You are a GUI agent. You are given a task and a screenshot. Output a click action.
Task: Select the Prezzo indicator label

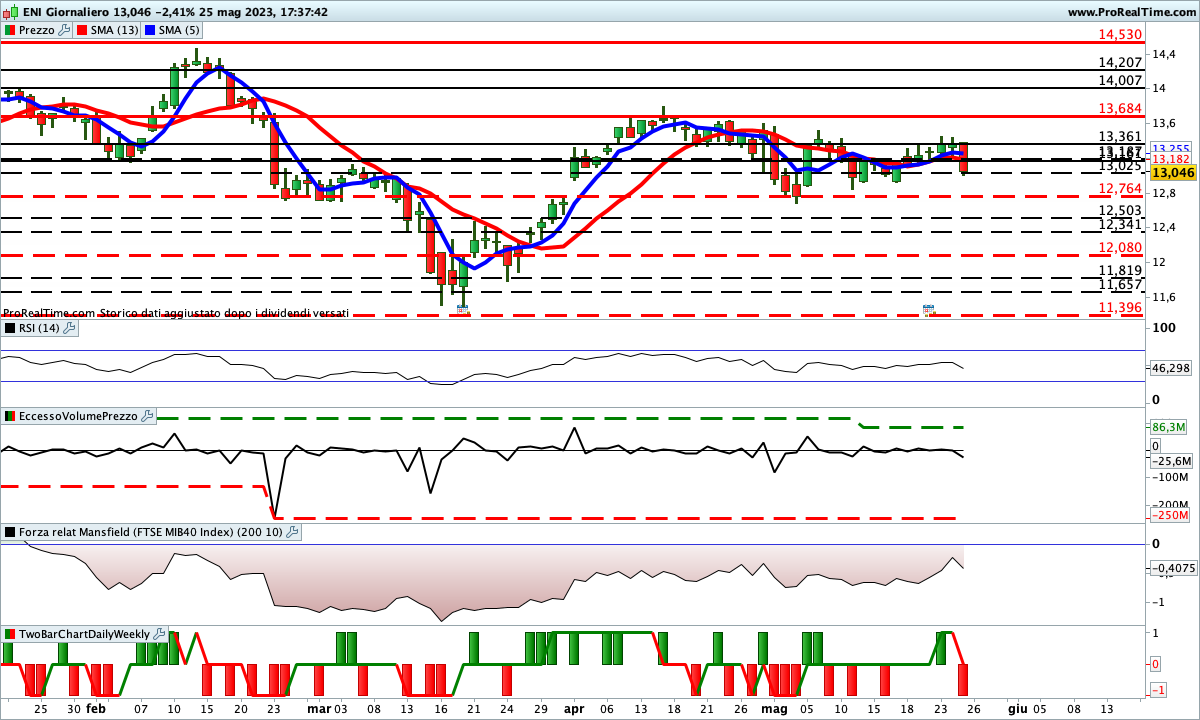click(x=37, y=30)
